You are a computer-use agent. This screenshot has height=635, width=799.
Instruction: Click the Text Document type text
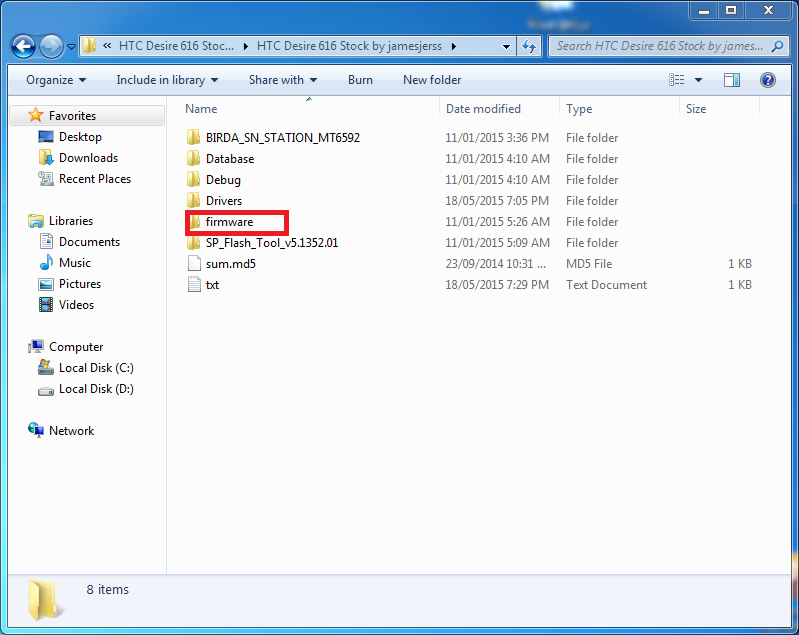[x=606, y=285]
